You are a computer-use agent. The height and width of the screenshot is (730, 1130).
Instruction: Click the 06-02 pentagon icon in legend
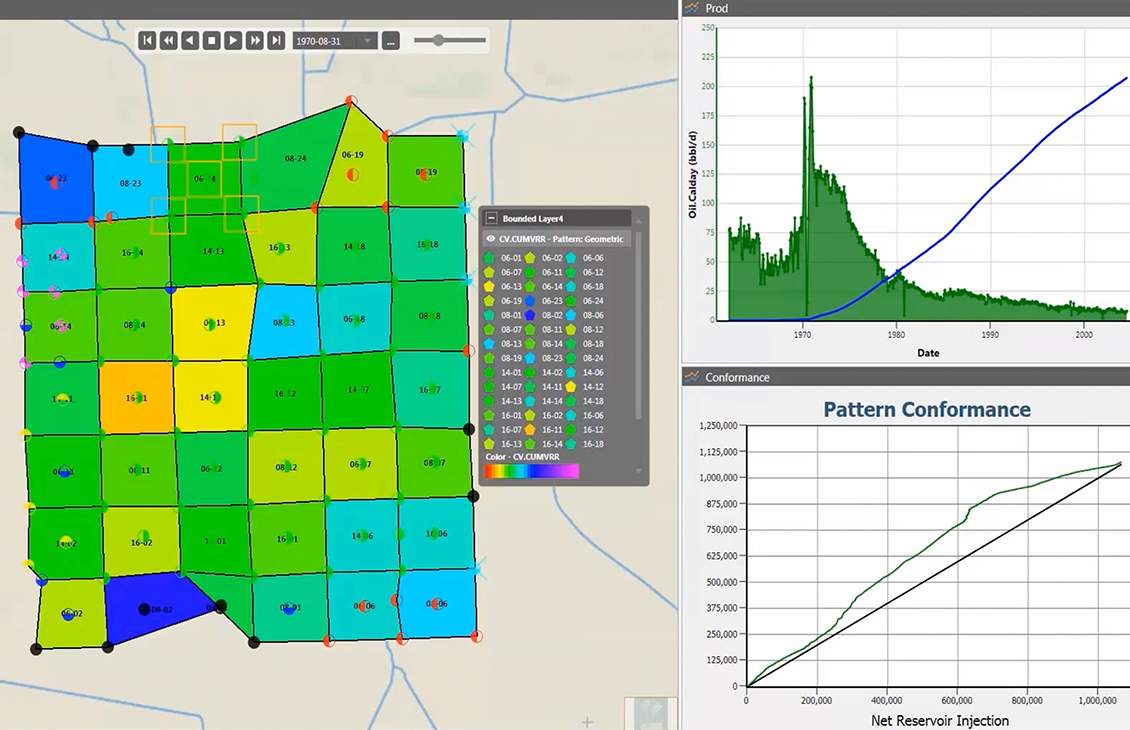pyautogui.click(x=530, y=257)
